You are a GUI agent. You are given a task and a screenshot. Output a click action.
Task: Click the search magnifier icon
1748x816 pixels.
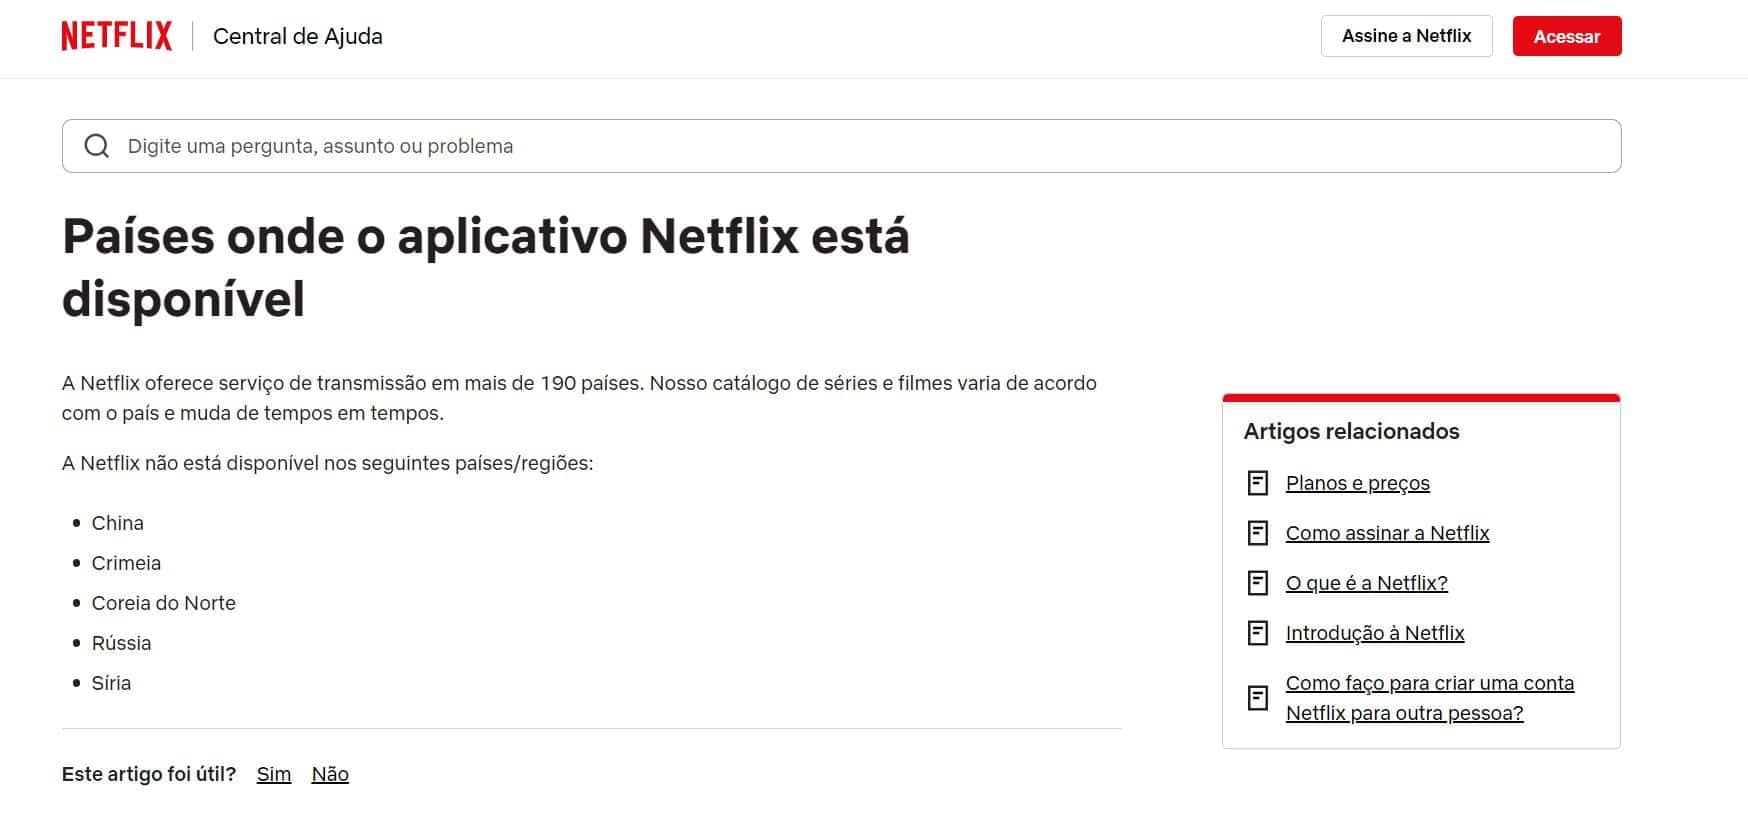tap(97, 146)
